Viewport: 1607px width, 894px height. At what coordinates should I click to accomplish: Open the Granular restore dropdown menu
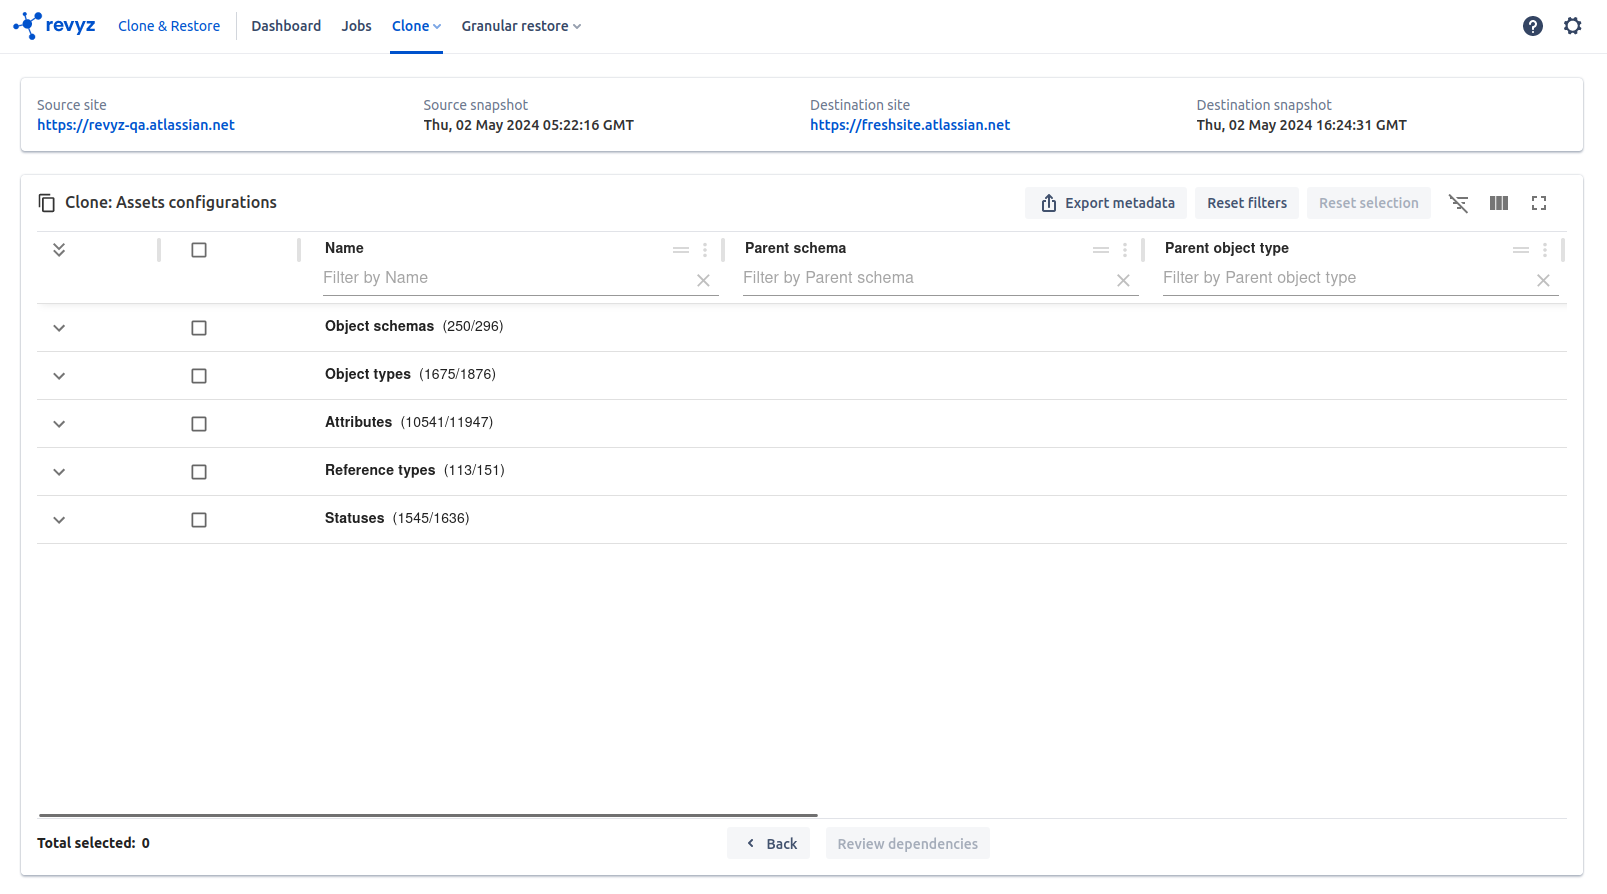pos(521,26)
